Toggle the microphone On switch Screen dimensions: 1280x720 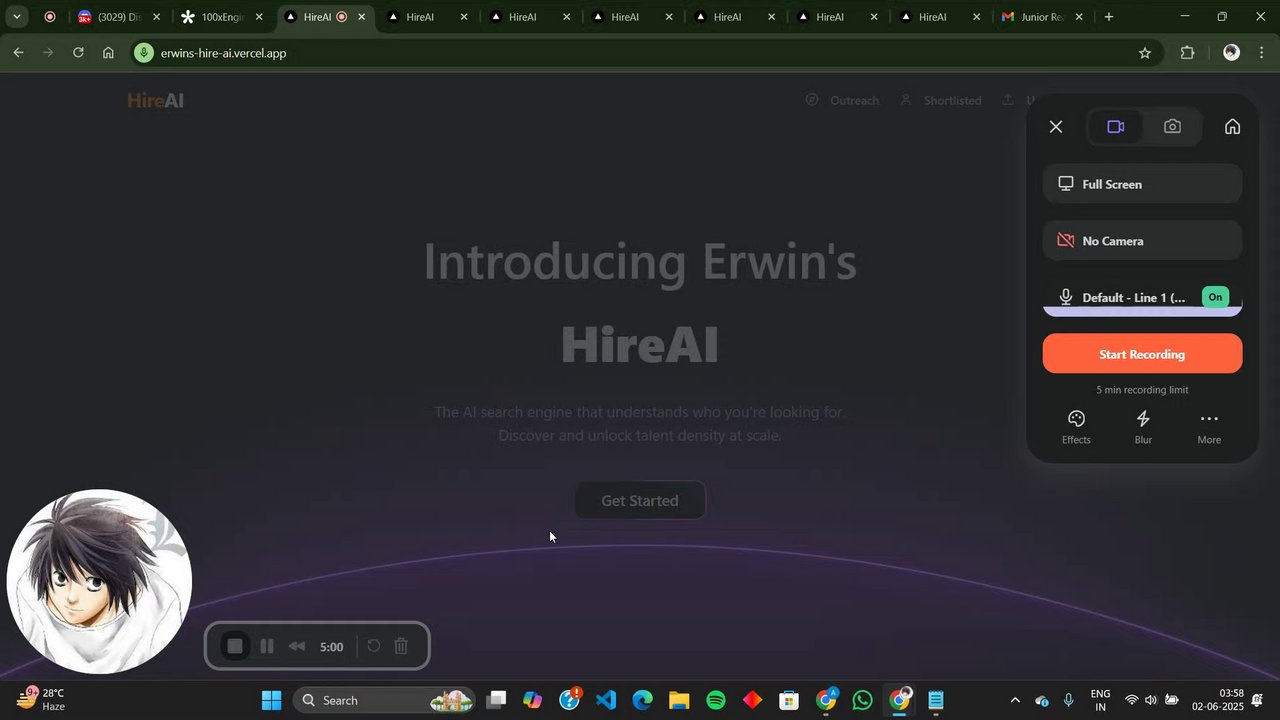(1215, 297)
